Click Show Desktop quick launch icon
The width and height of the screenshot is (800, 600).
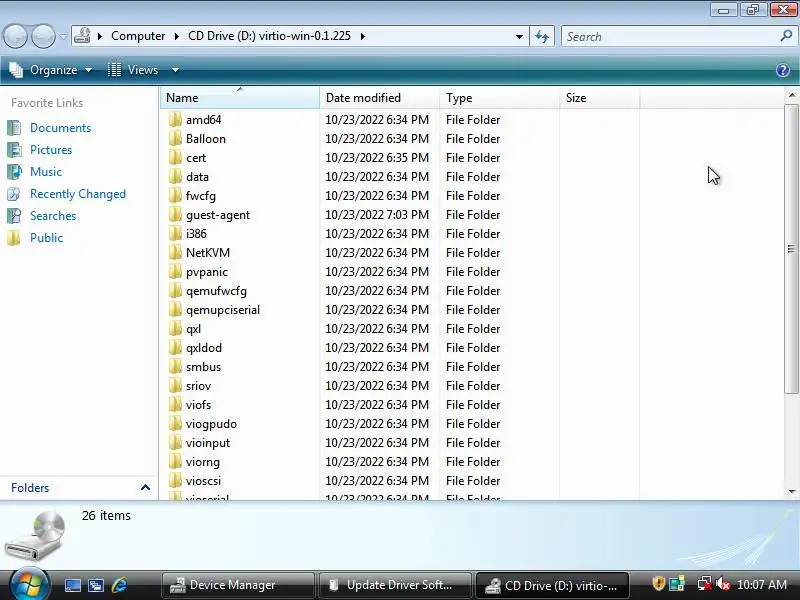pyautogui.click(x=72, y=585)
